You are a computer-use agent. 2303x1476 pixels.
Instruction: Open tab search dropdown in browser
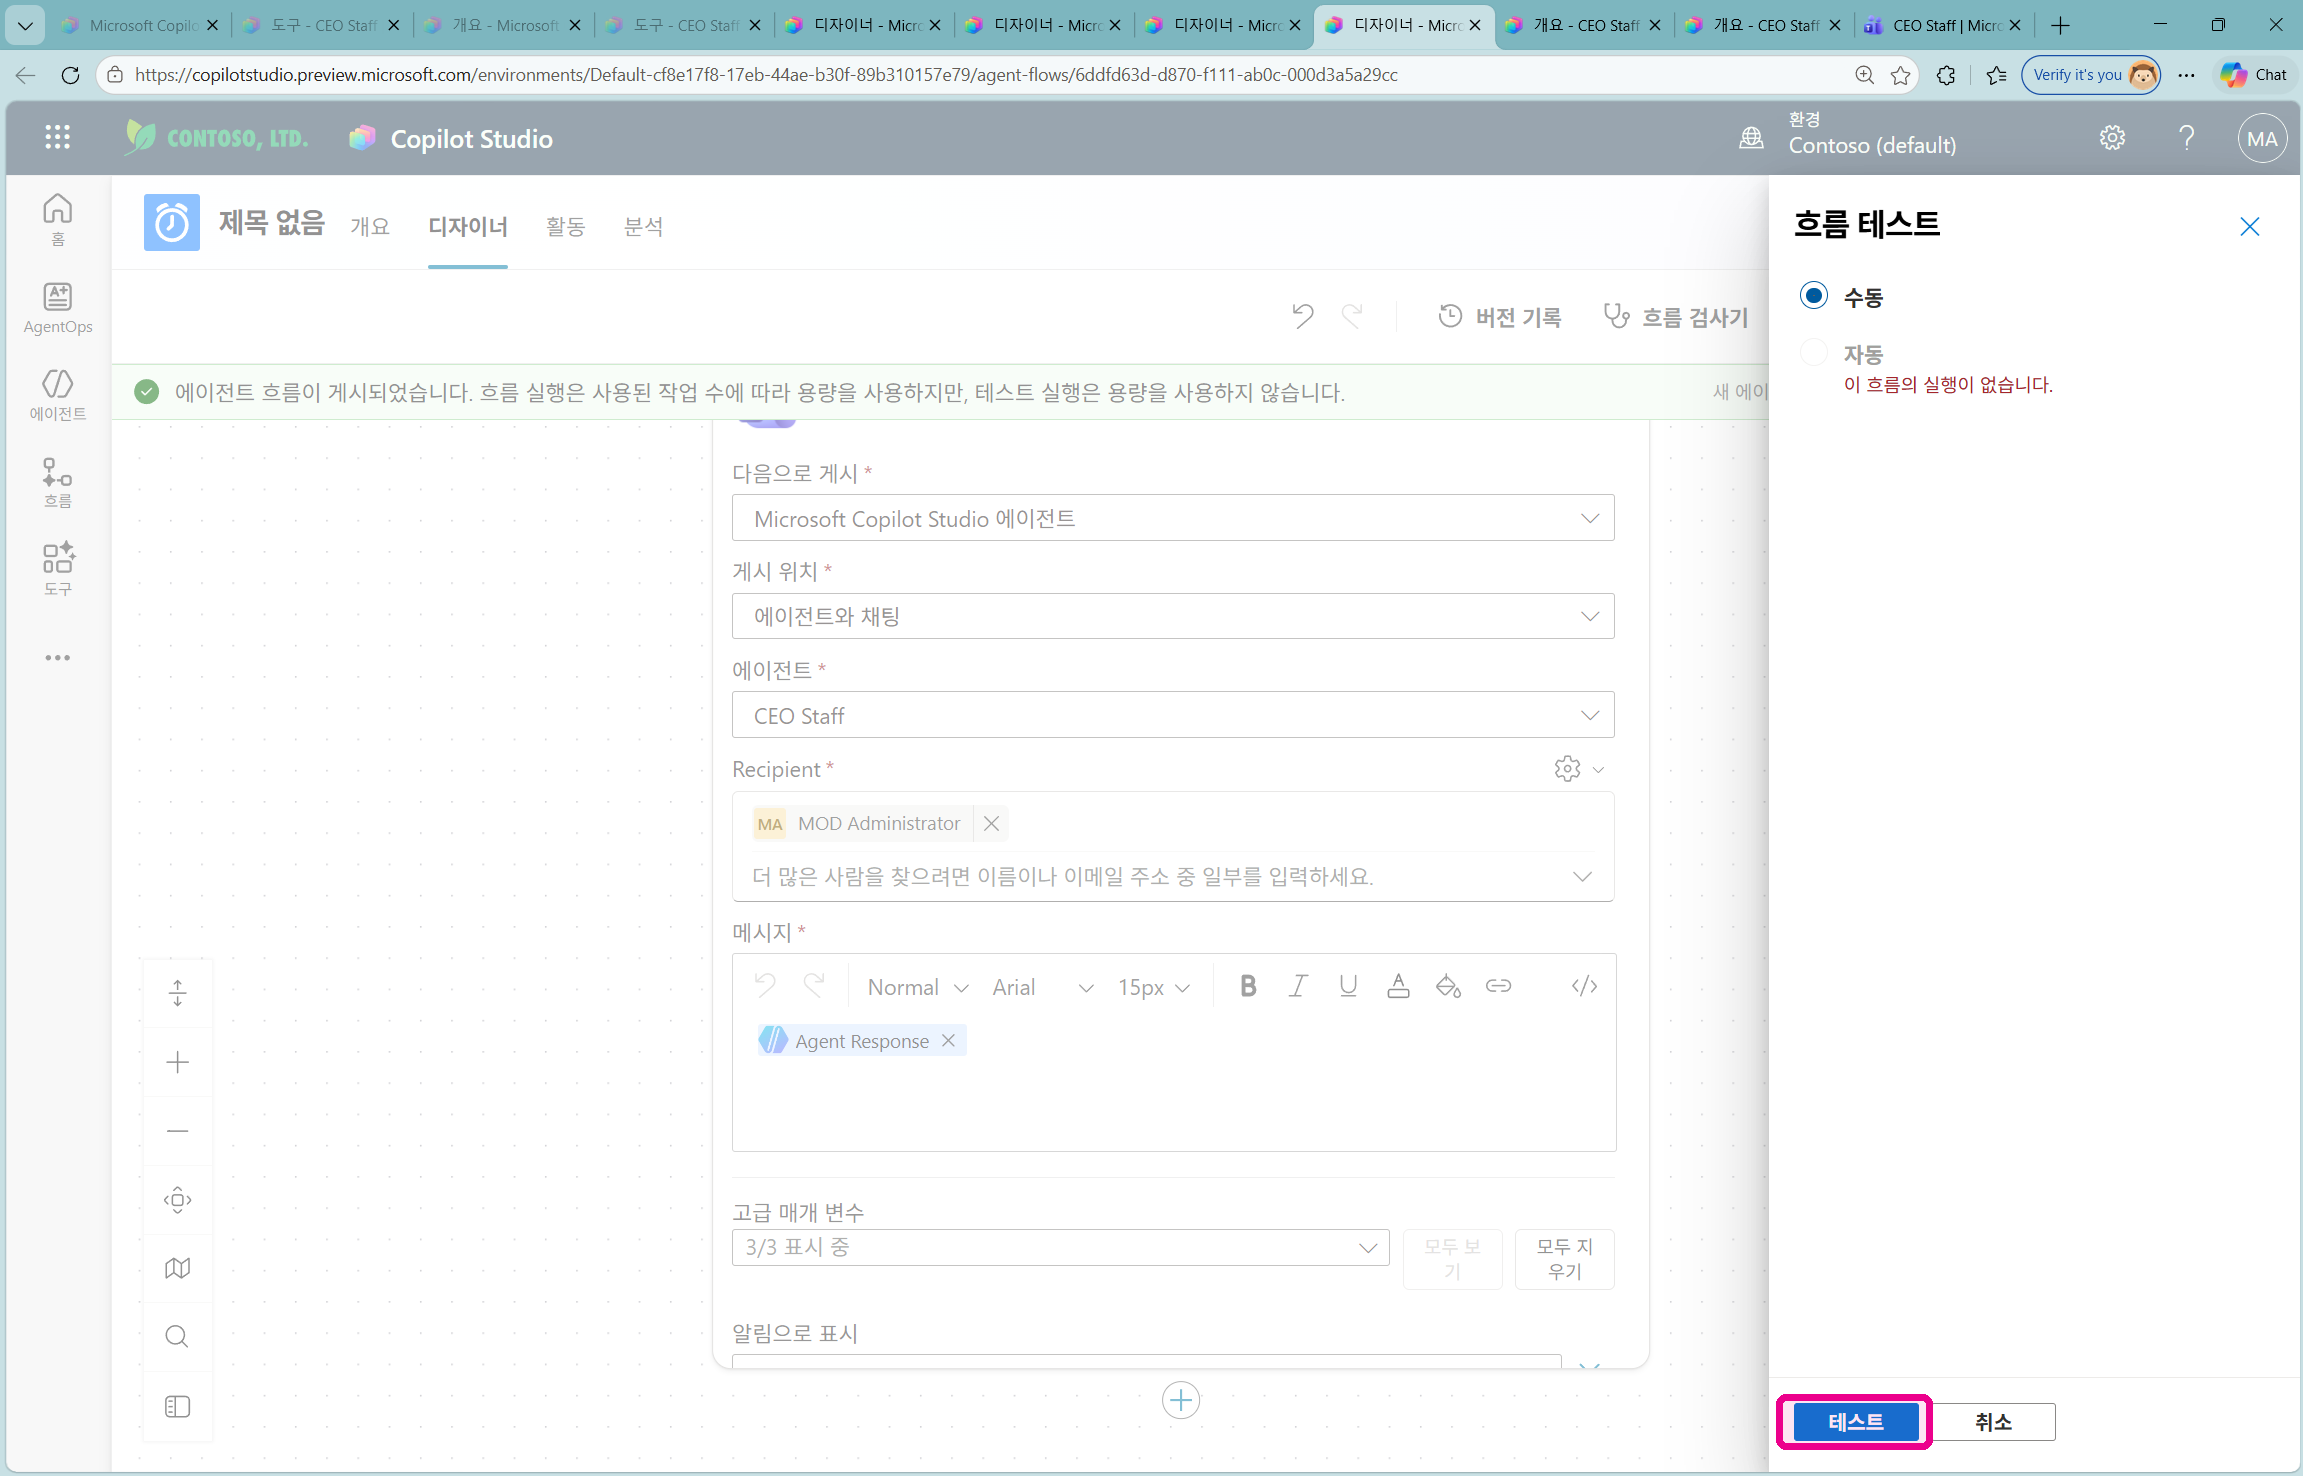pyautogui.click(x=25, y=25)
